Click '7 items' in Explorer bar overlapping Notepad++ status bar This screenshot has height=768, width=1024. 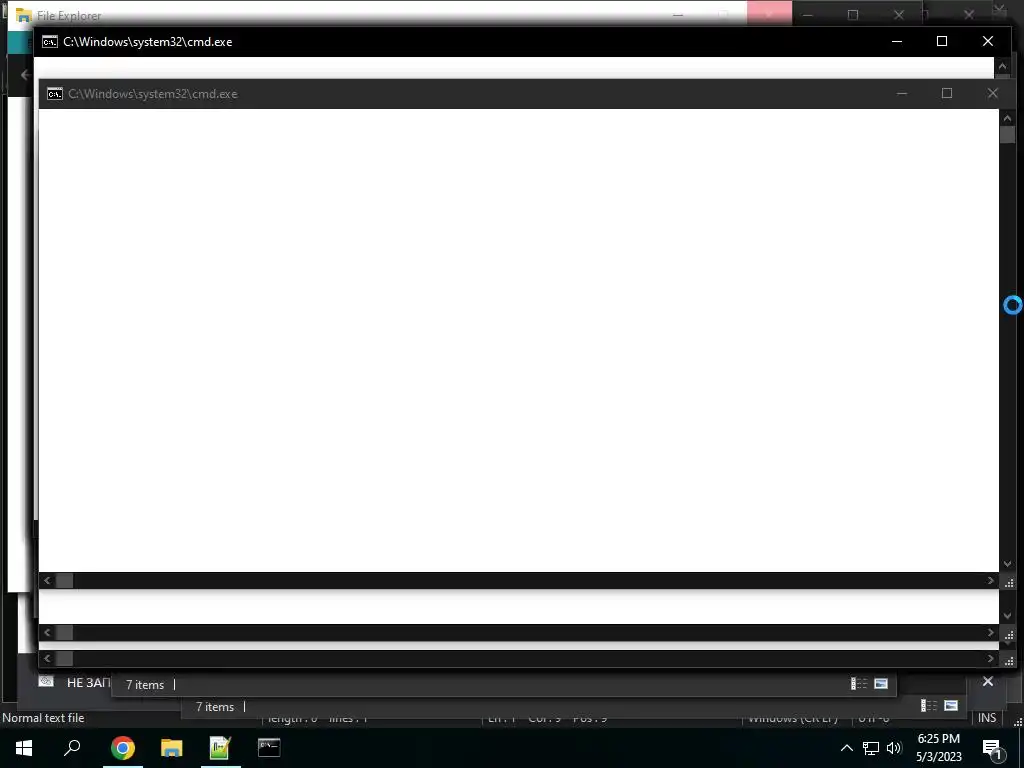[x=215, y=707]
